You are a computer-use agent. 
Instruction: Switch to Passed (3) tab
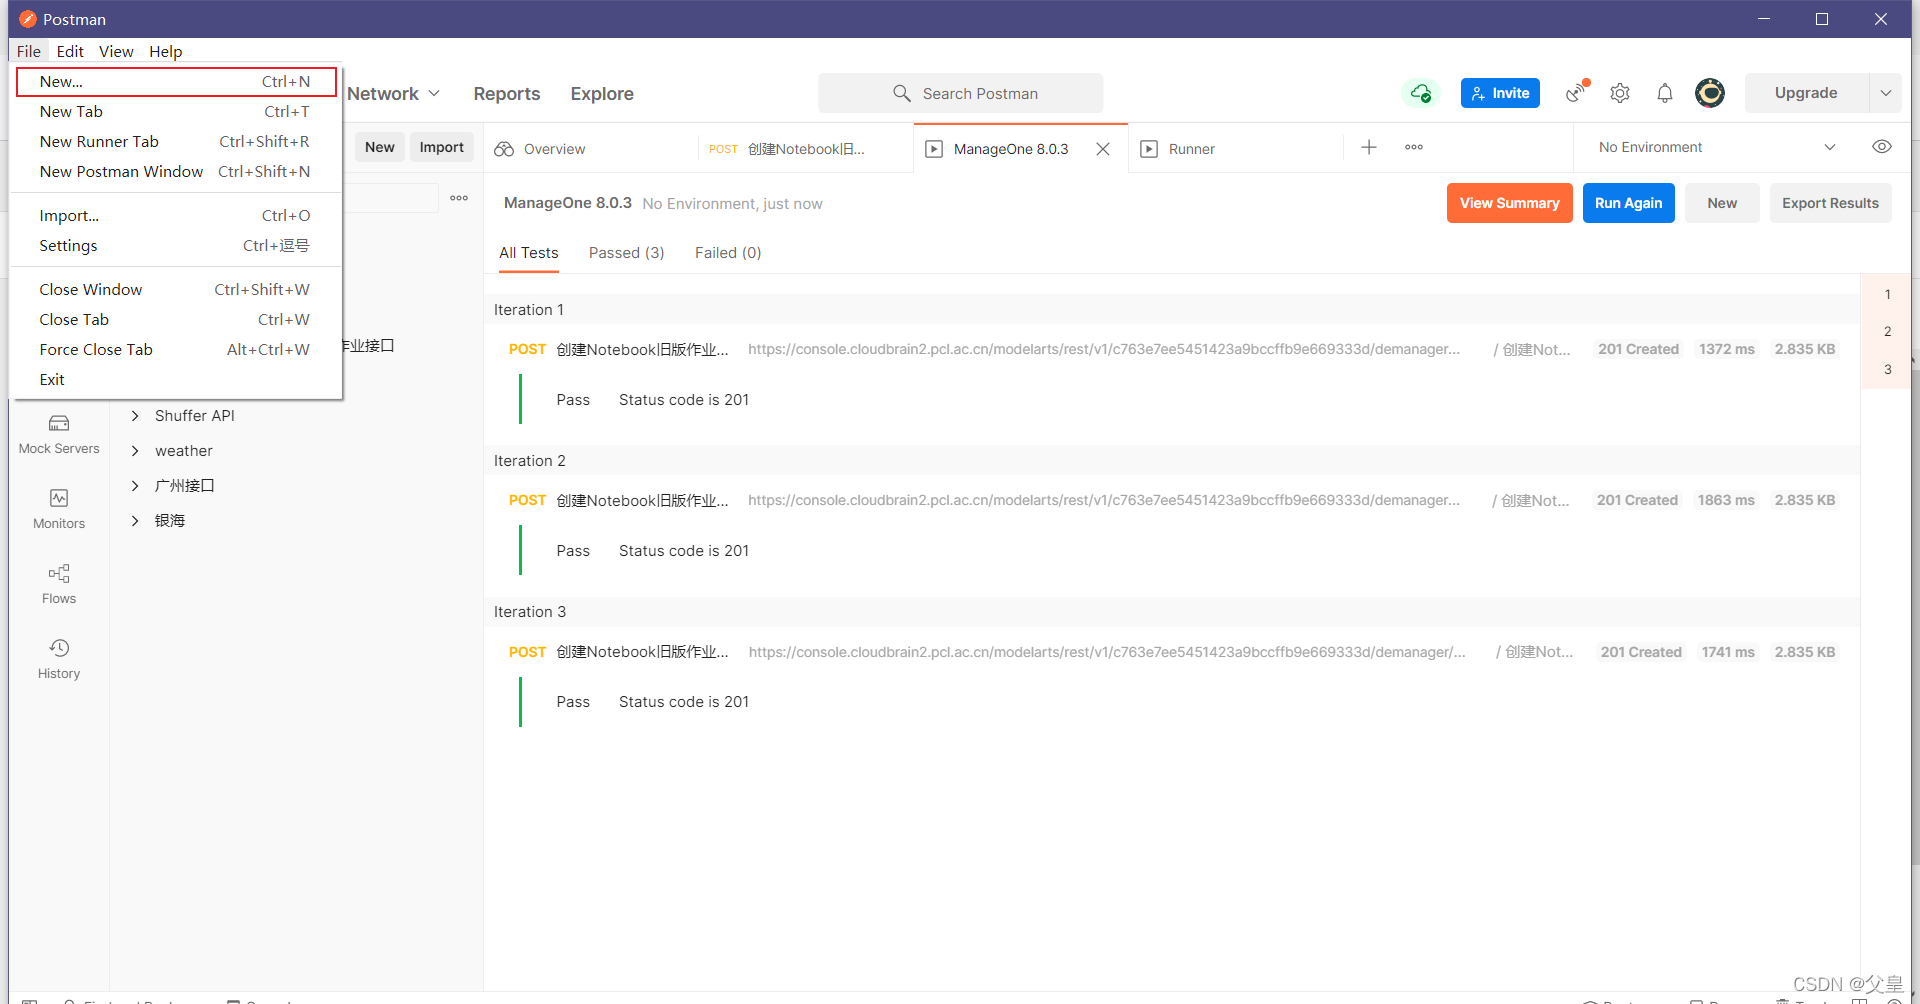626,253
